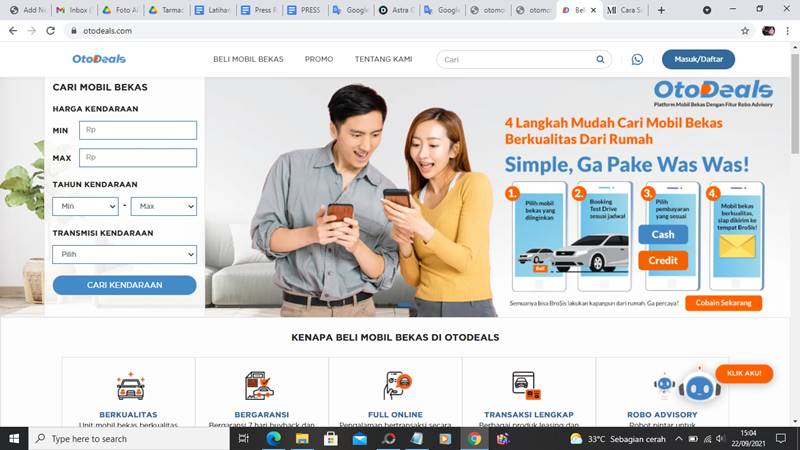Click the search magnifier icon

point(600,59)
